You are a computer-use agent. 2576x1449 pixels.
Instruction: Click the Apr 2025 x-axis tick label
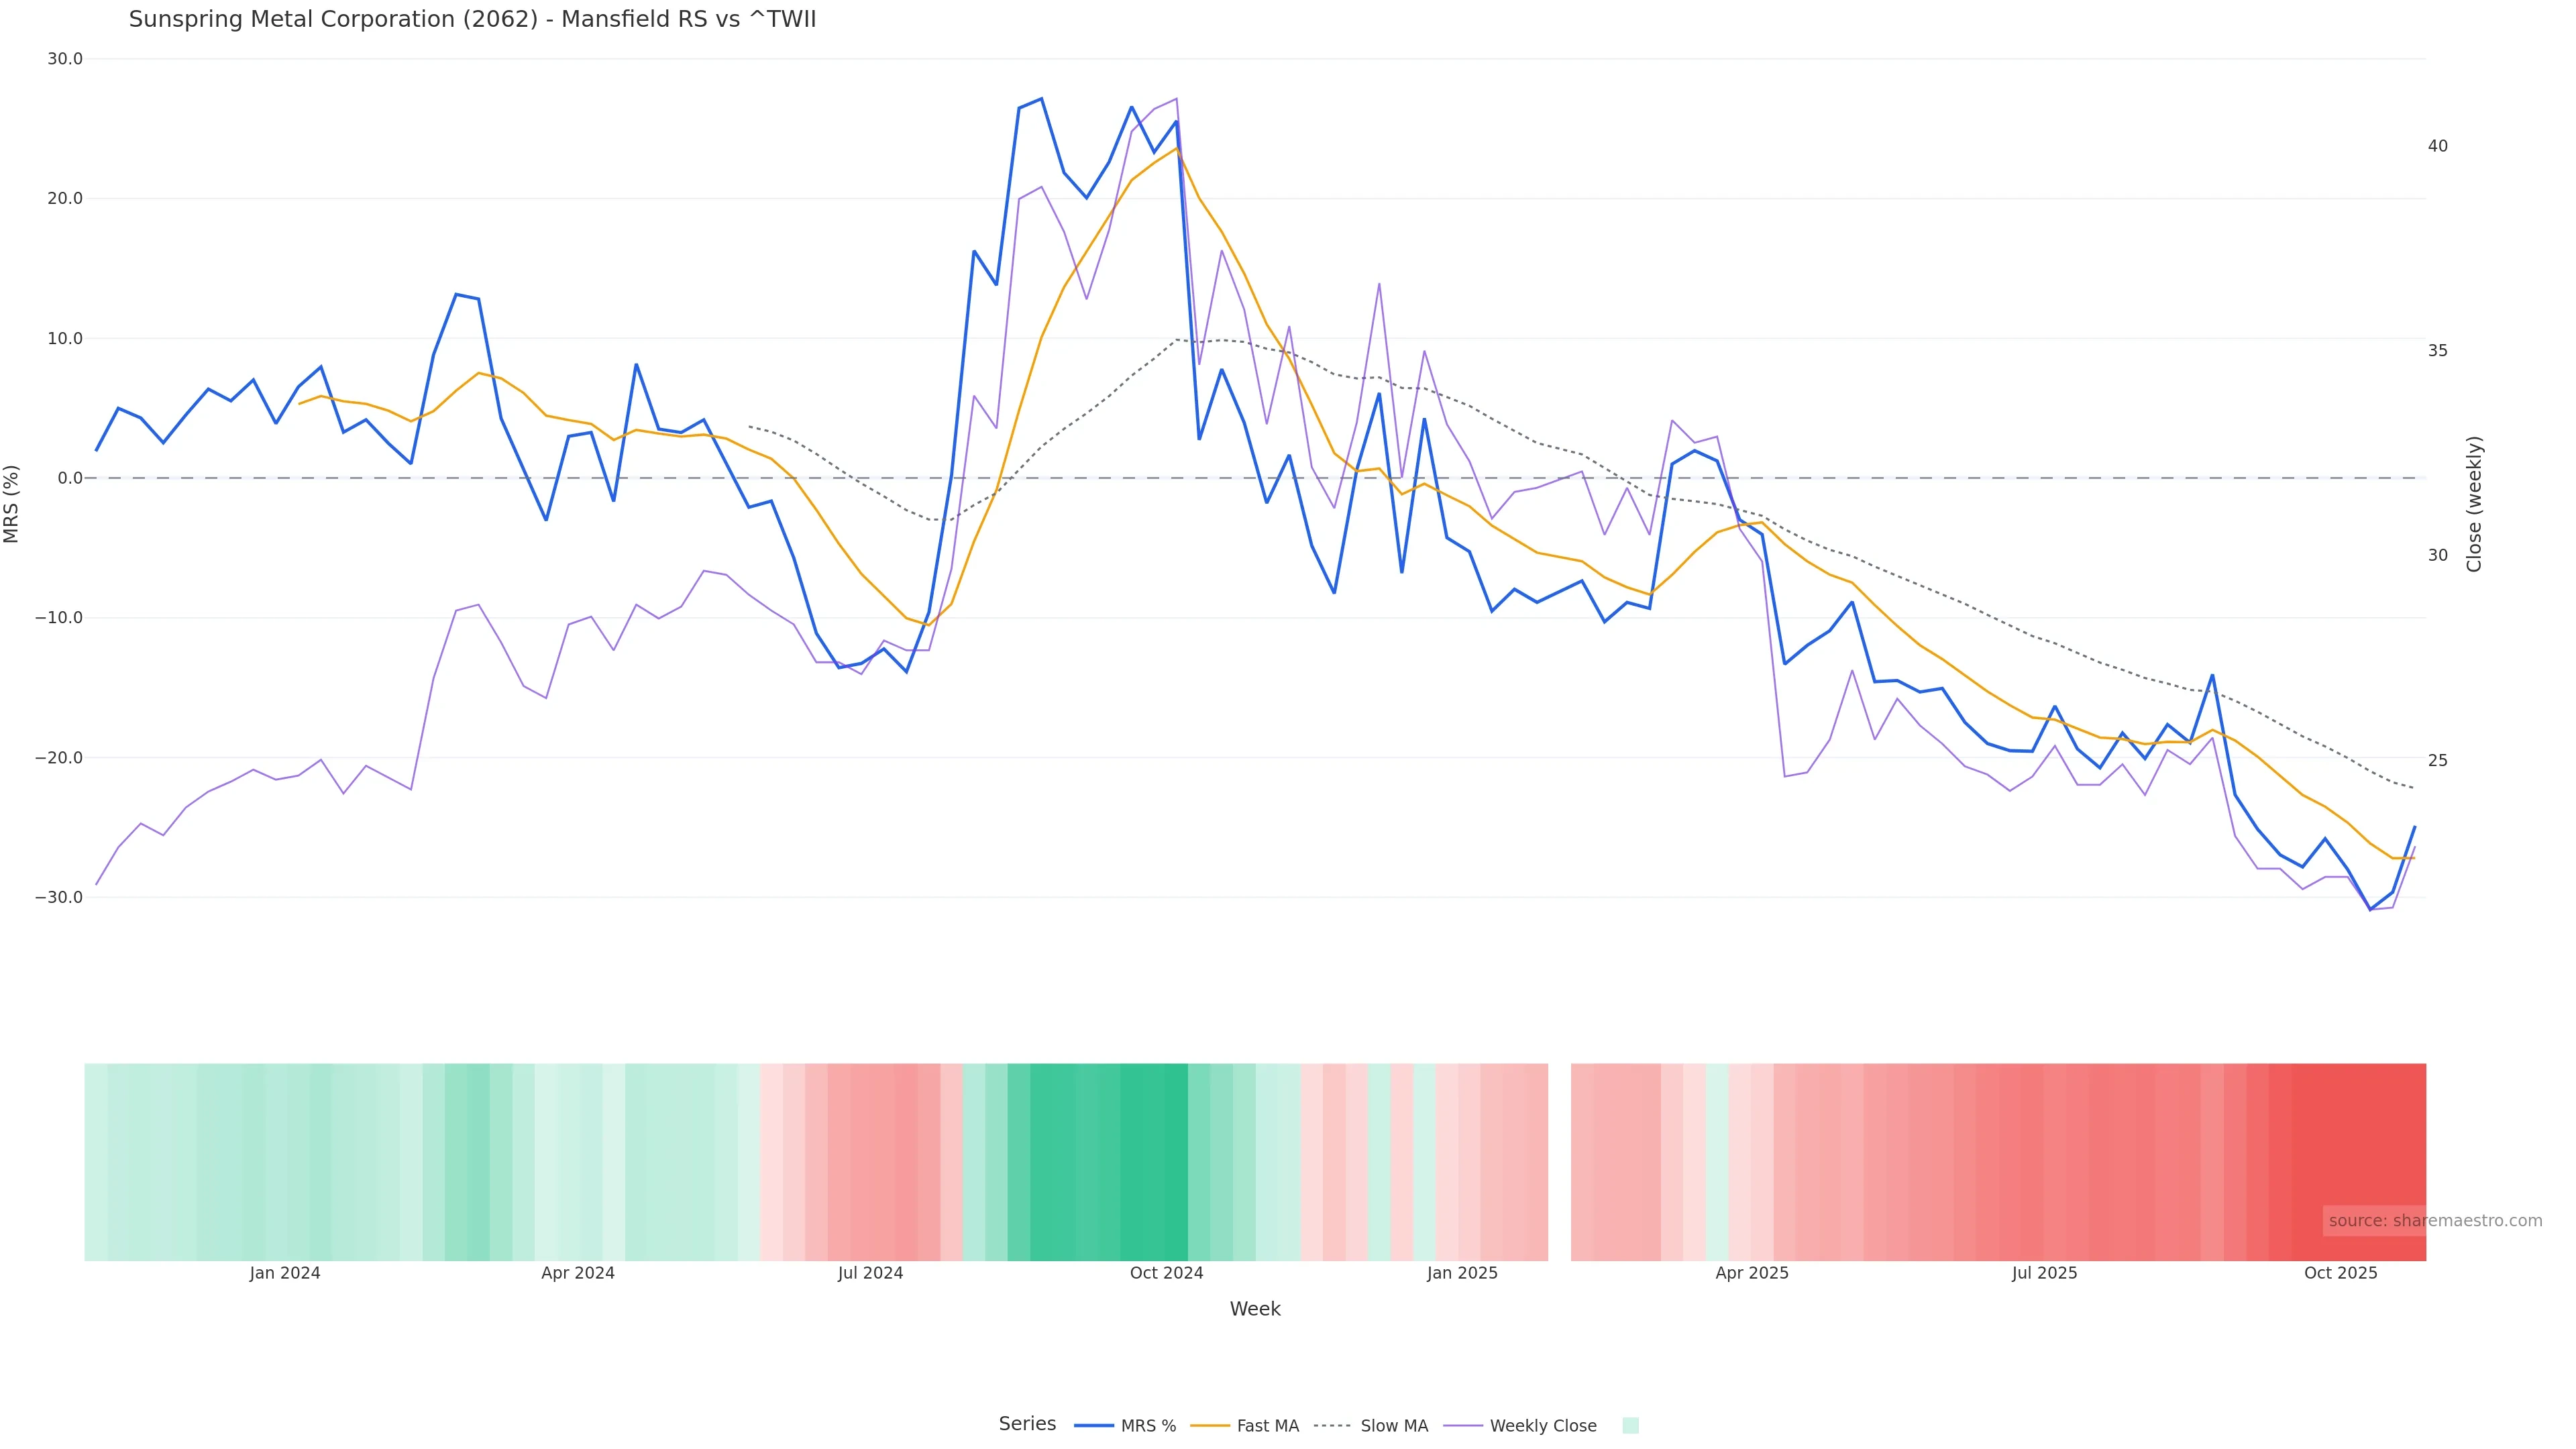click(1751, 1274)
